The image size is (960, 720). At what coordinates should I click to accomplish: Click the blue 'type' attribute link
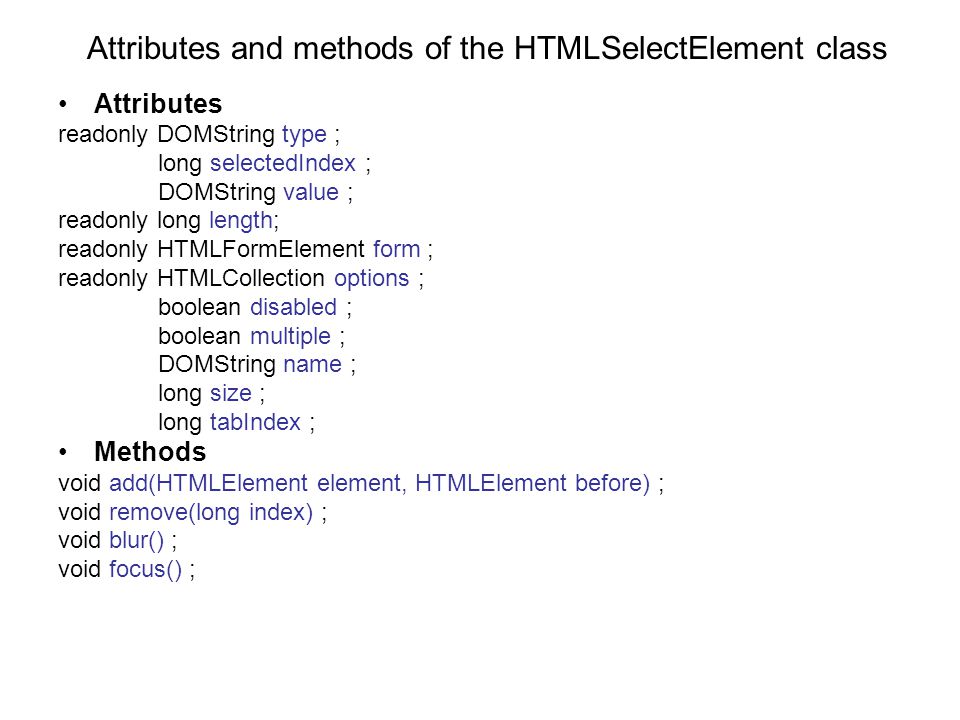pyautogui.click(x=304, y=135)
